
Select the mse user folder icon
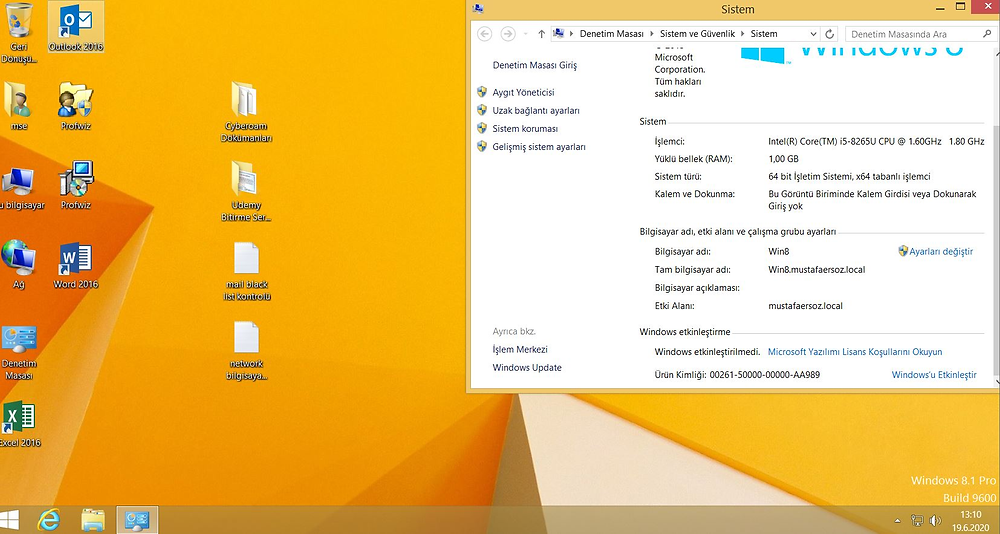click(18, 106)
